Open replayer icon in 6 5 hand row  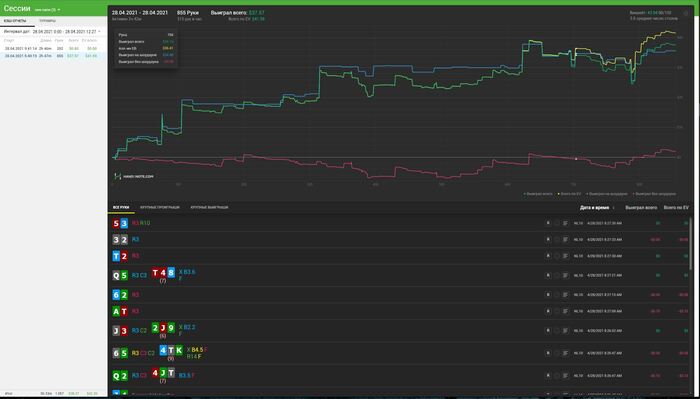pos(548,353)
